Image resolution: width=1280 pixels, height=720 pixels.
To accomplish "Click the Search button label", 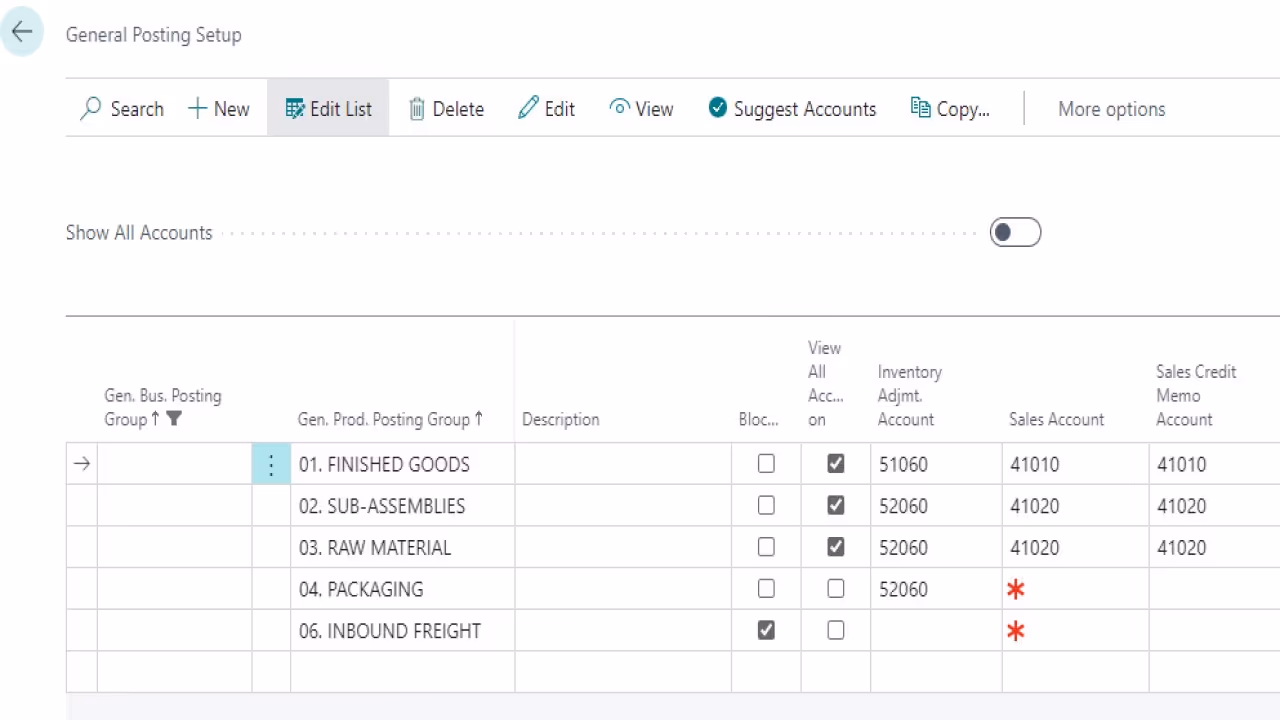I will click(137, 109).
